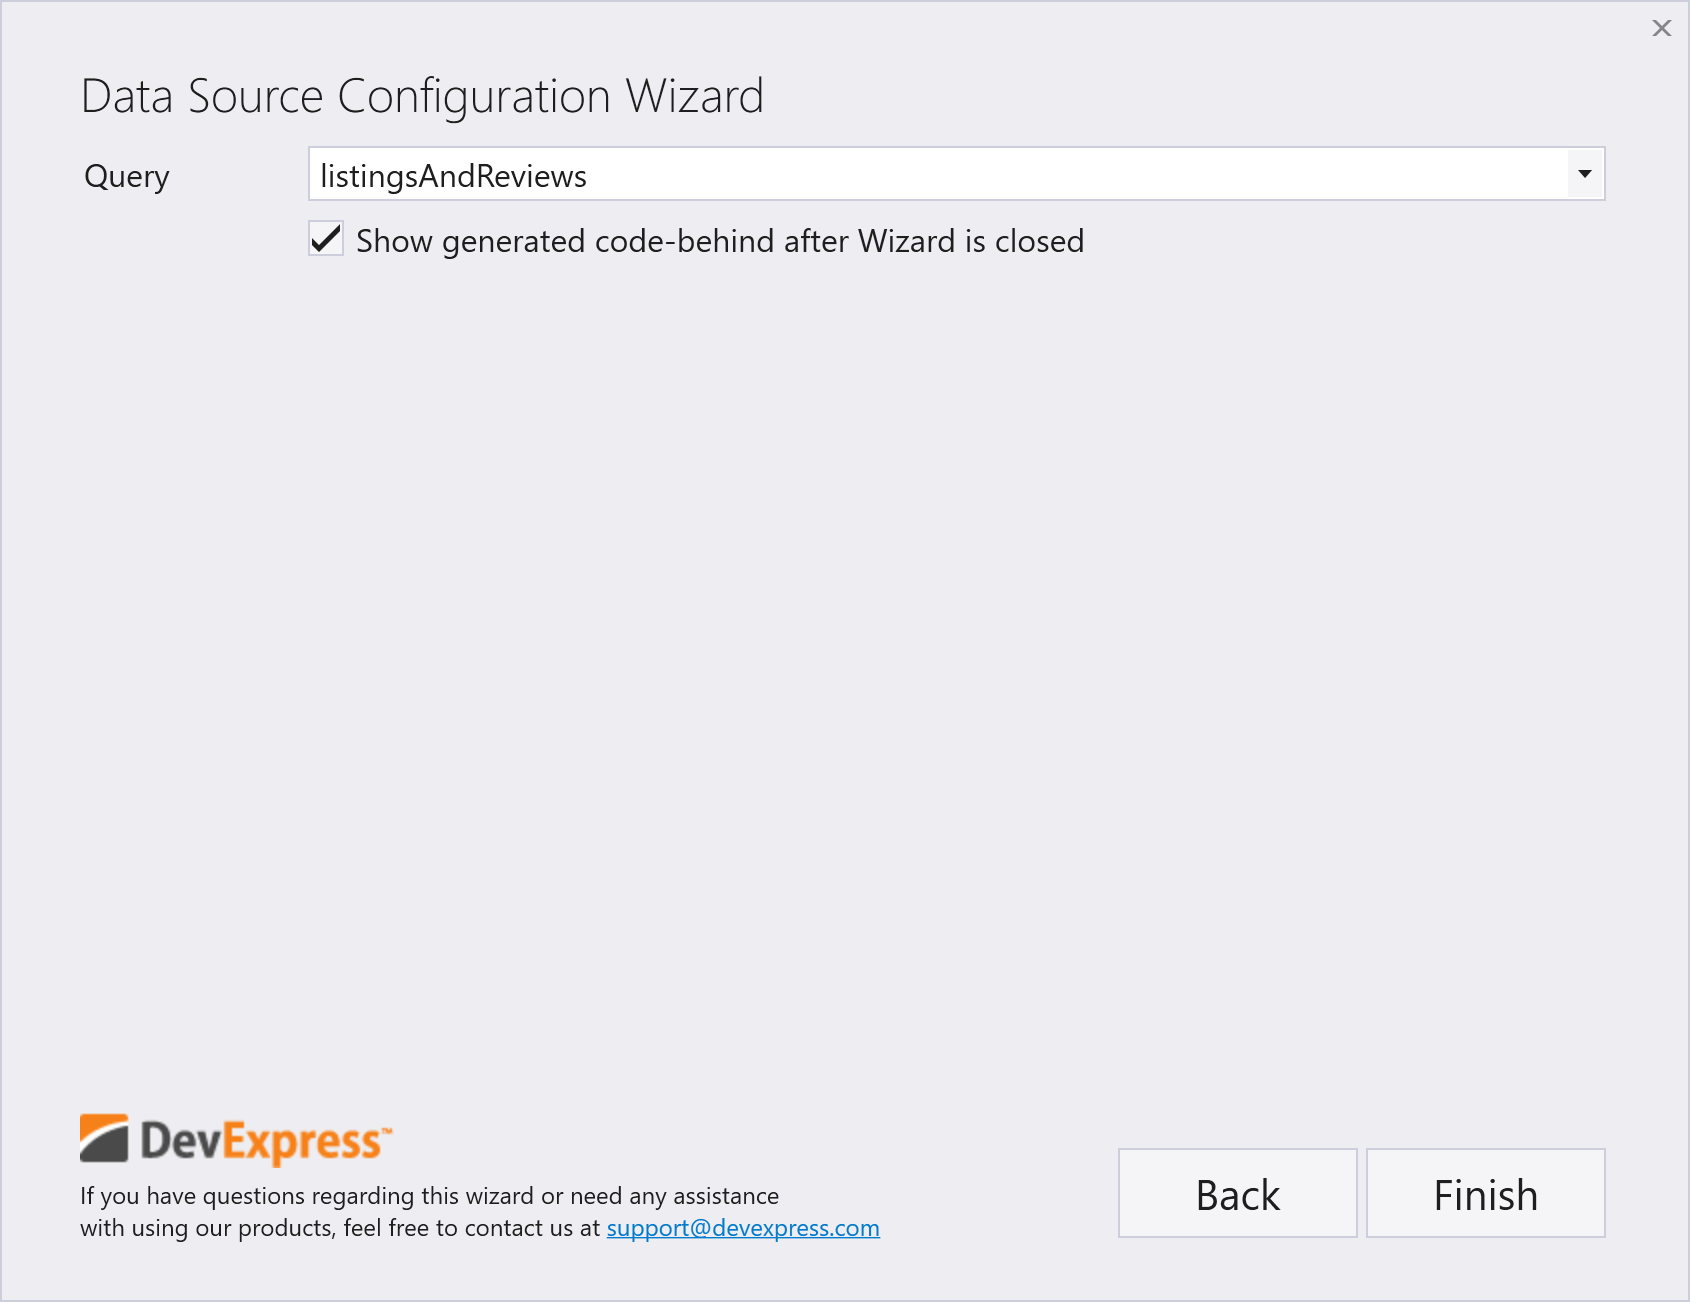
Task: Close the Data Source Configuration Wizard
Action: point(1661,28)
